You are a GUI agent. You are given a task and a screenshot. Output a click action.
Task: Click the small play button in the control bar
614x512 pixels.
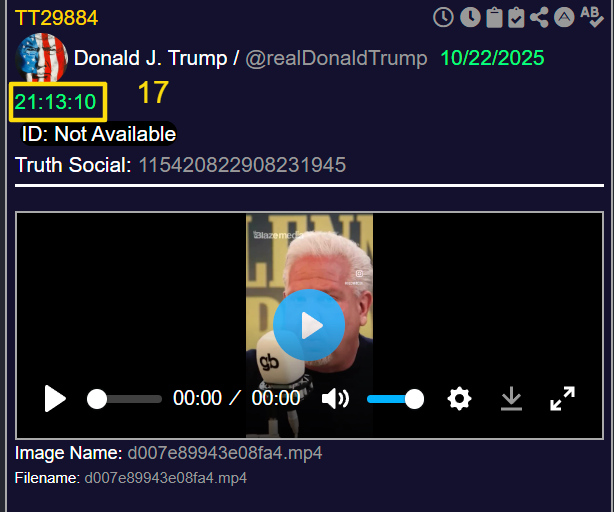pyautogui.click(x=55, y=399)
